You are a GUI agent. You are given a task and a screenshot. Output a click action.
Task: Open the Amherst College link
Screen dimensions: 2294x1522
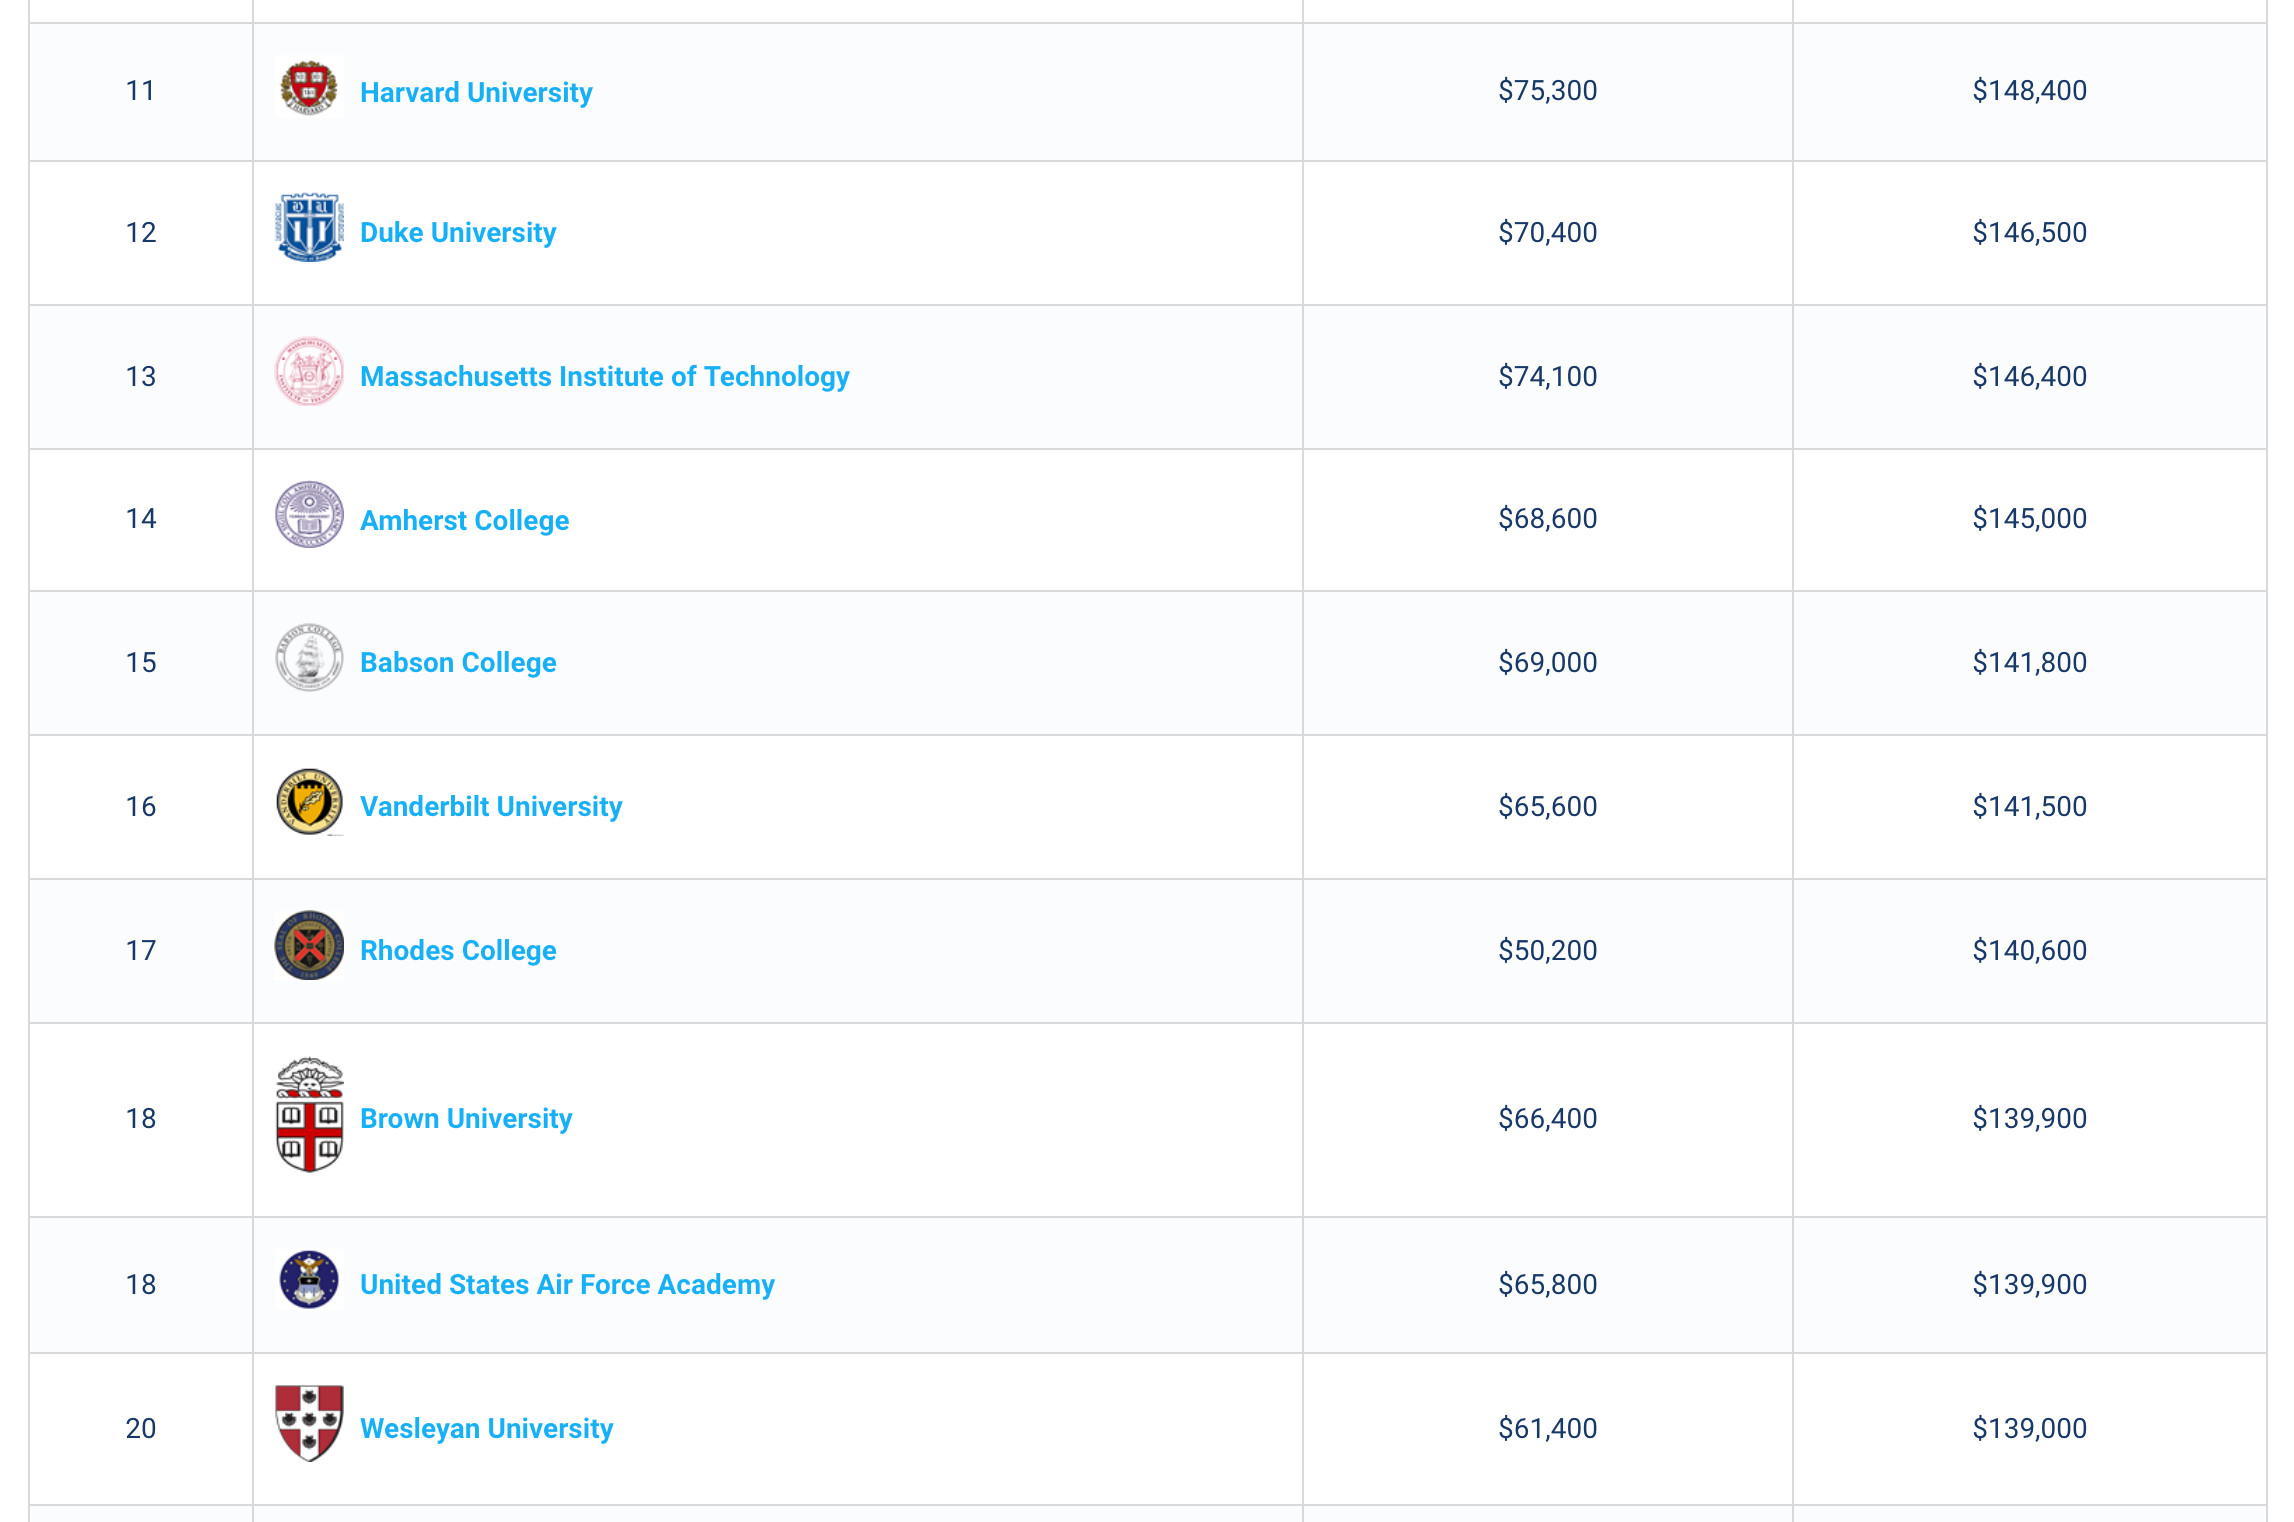click(464, 520)
